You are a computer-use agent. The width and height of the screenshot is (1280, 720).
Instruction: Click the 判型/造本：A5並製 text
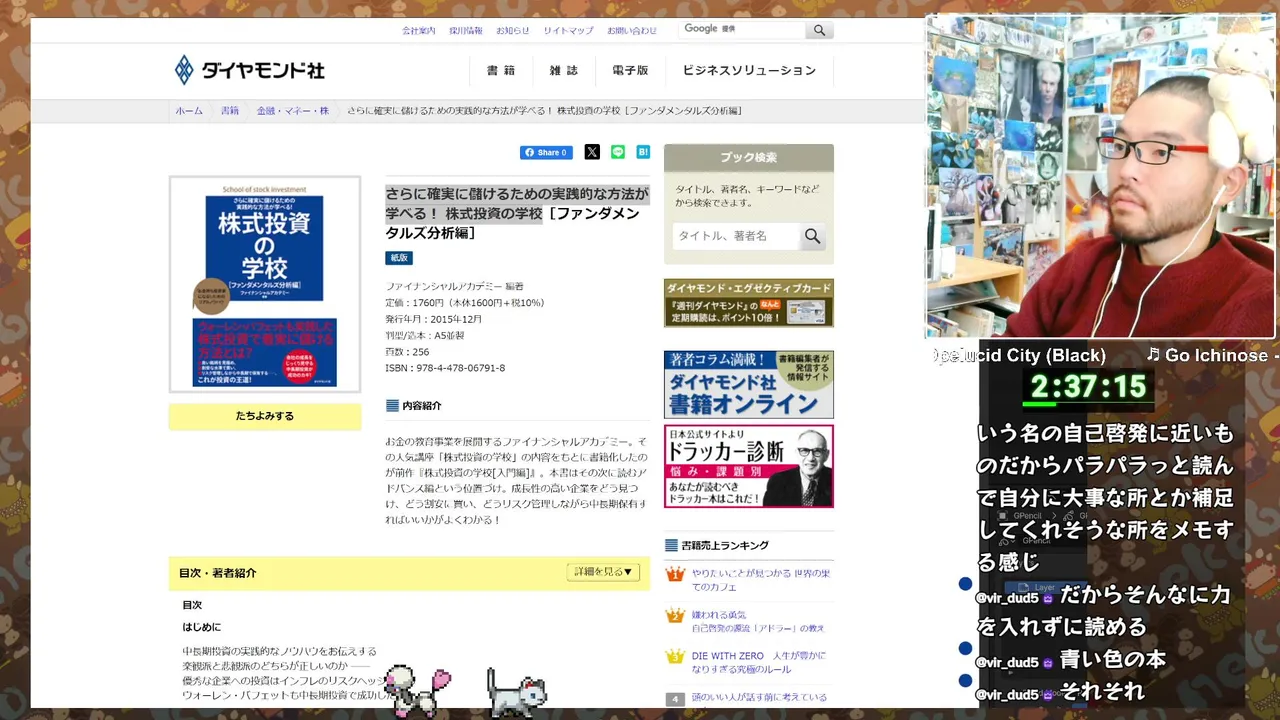pos(425,335)
